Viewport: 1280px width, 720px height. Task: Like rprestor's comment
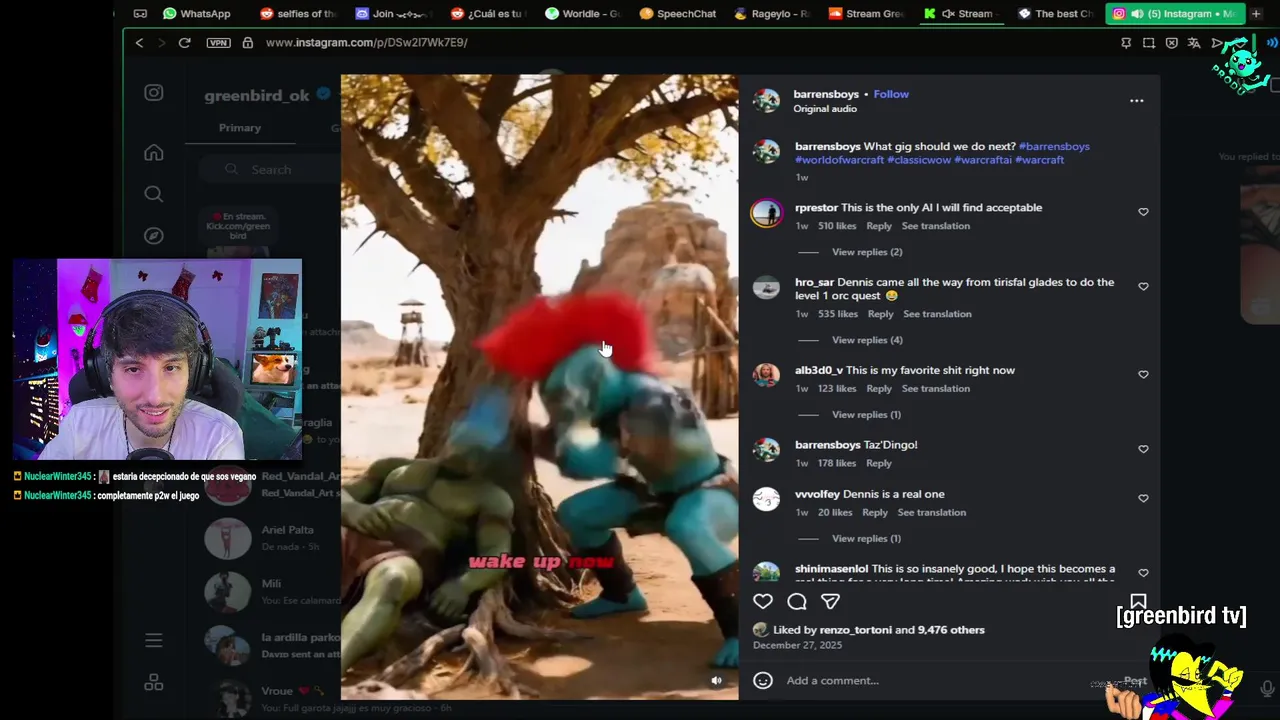(x=1143, y=212)
